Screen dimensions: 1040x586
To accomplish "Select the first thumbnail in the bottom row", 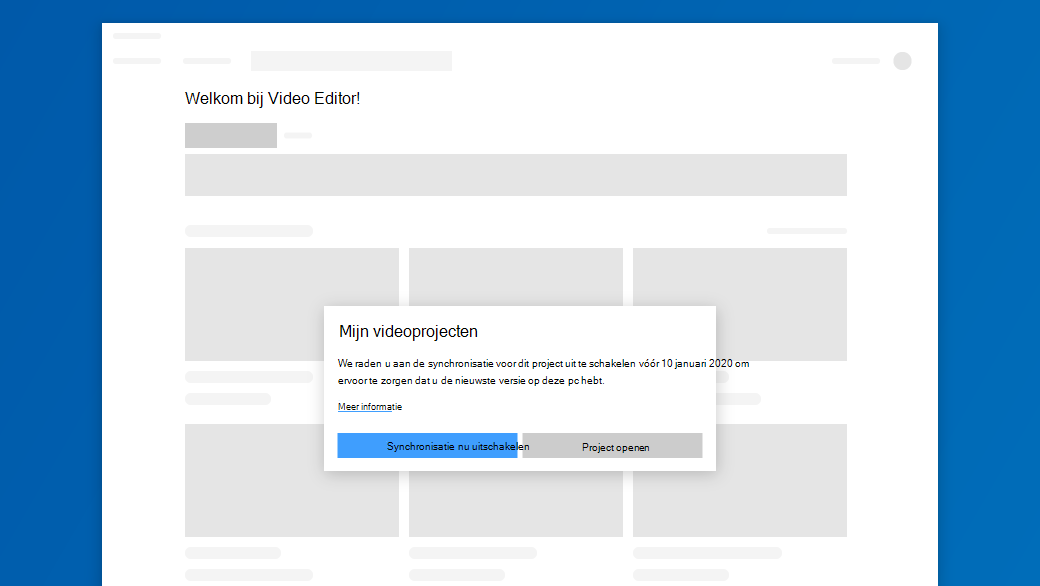I will pos(292,481).
